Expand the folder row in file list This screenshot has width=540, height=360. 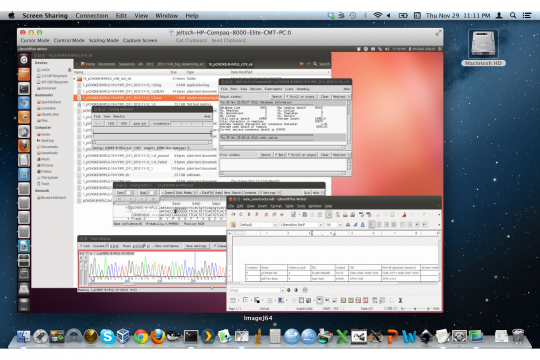[75, 79]
